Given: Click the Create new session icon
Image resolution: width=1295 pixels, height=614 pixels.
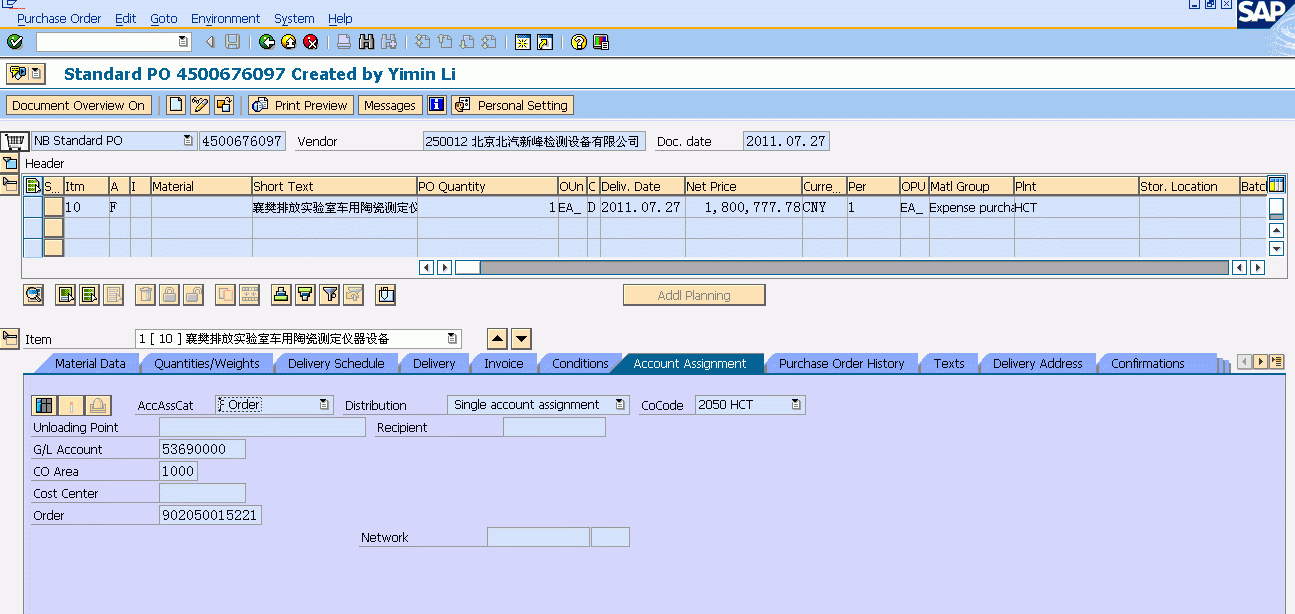Looking at the screenshot, I should (x=522, y=42).
